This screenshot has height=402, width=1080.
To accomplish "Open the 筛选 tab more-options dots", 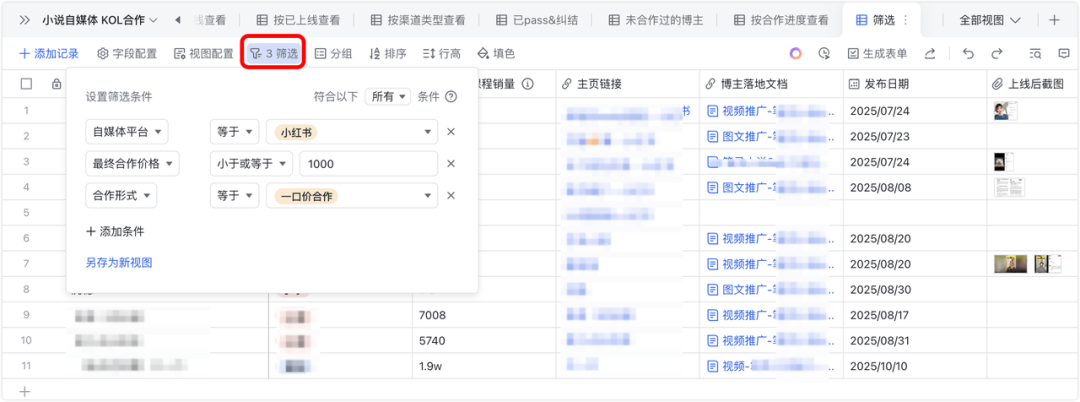I will (x=905, y=20).
